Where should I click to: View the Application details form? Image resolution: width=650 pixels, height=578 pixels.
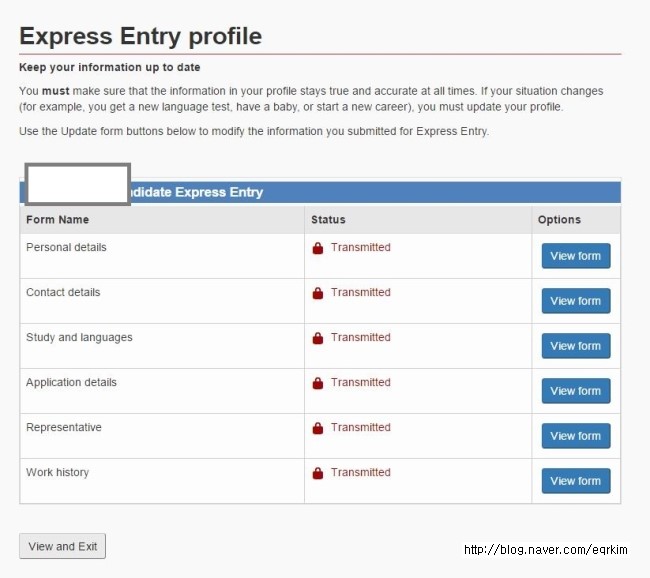pos(576,391)
